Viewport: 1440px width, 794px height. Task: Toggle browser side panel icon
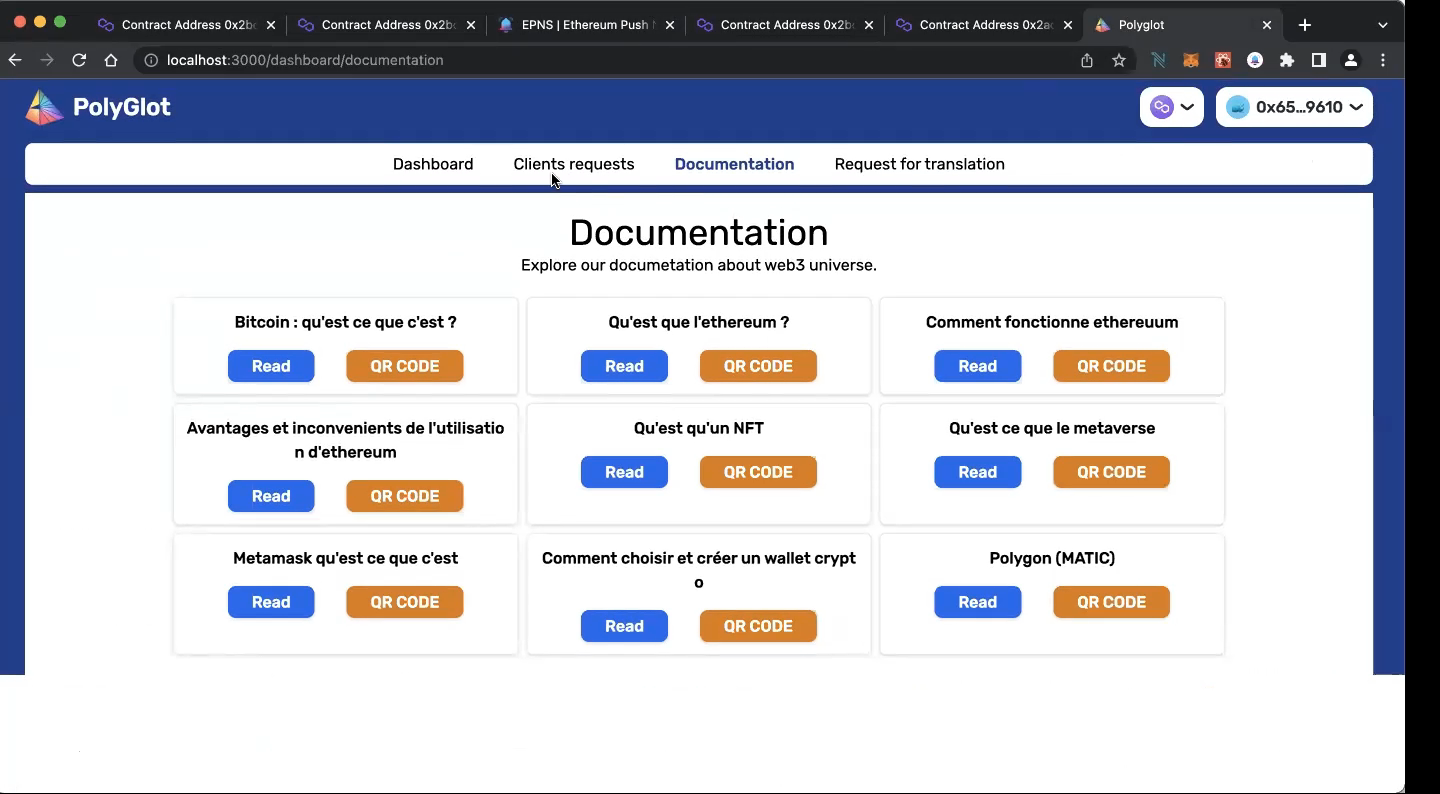coord(1319,60)
